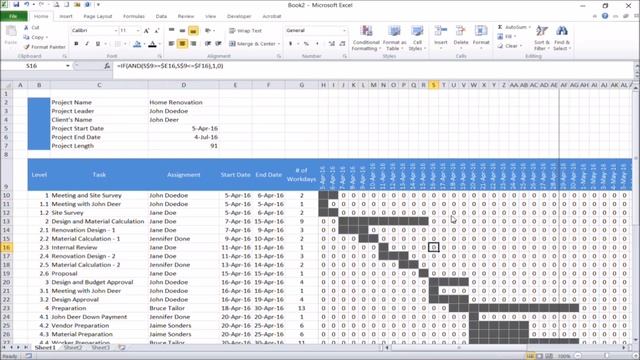Screen dimensions: 640x360
Task: Toggle Middle Align
Action: coord(182,31)
